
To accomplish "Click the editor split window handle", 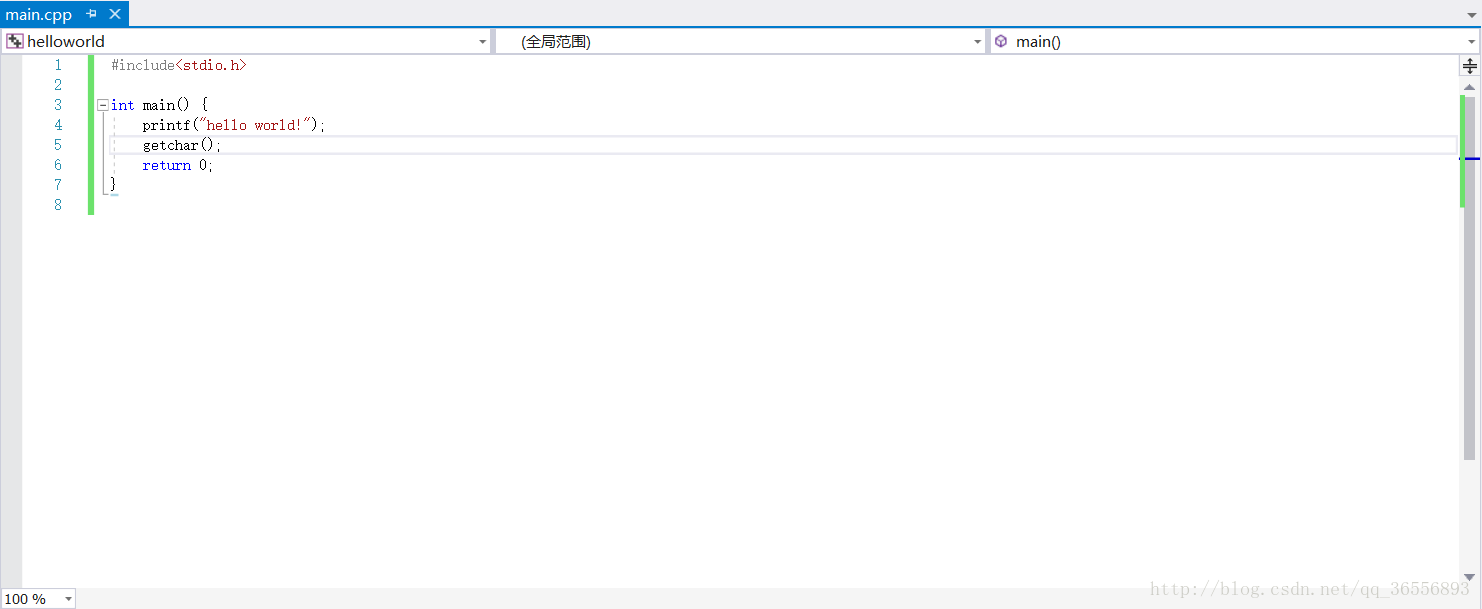I will point(1470,66).
